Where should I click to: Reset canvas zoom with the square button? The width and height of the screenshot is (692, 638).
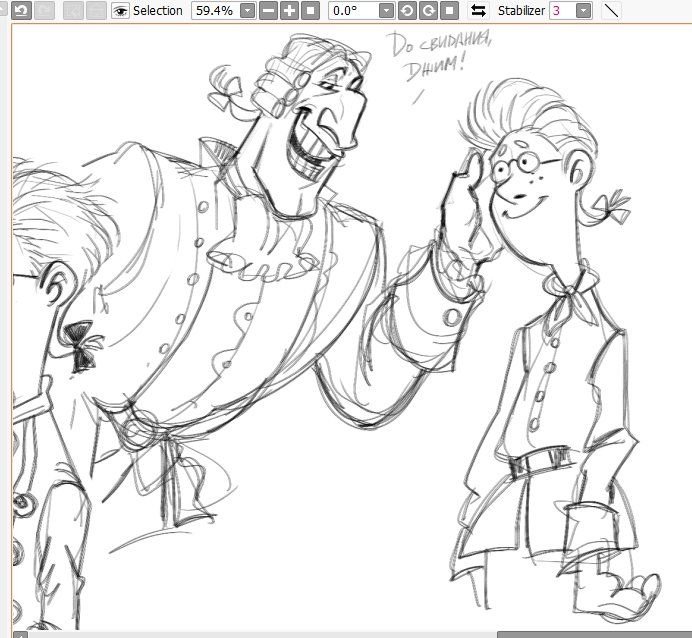tap(311, 10)
